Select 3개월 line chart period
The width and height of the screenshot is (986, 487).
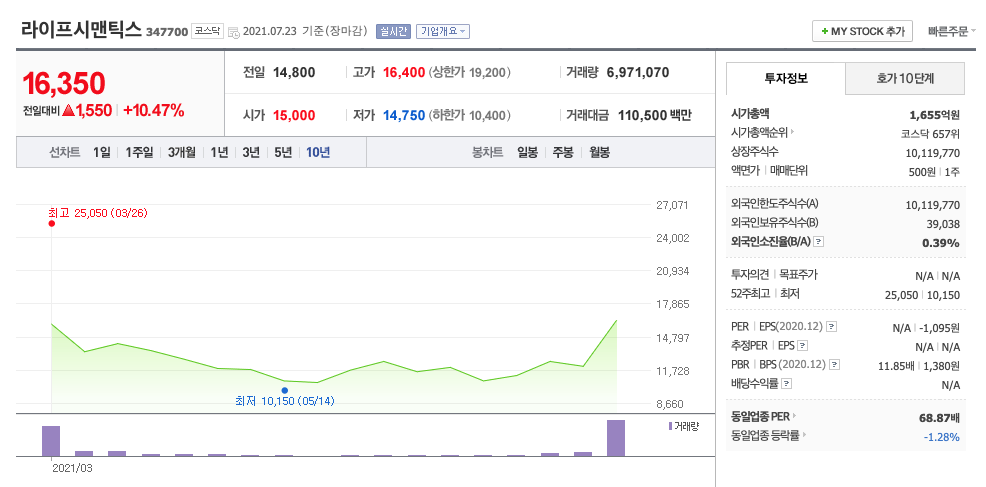point(182,152)
